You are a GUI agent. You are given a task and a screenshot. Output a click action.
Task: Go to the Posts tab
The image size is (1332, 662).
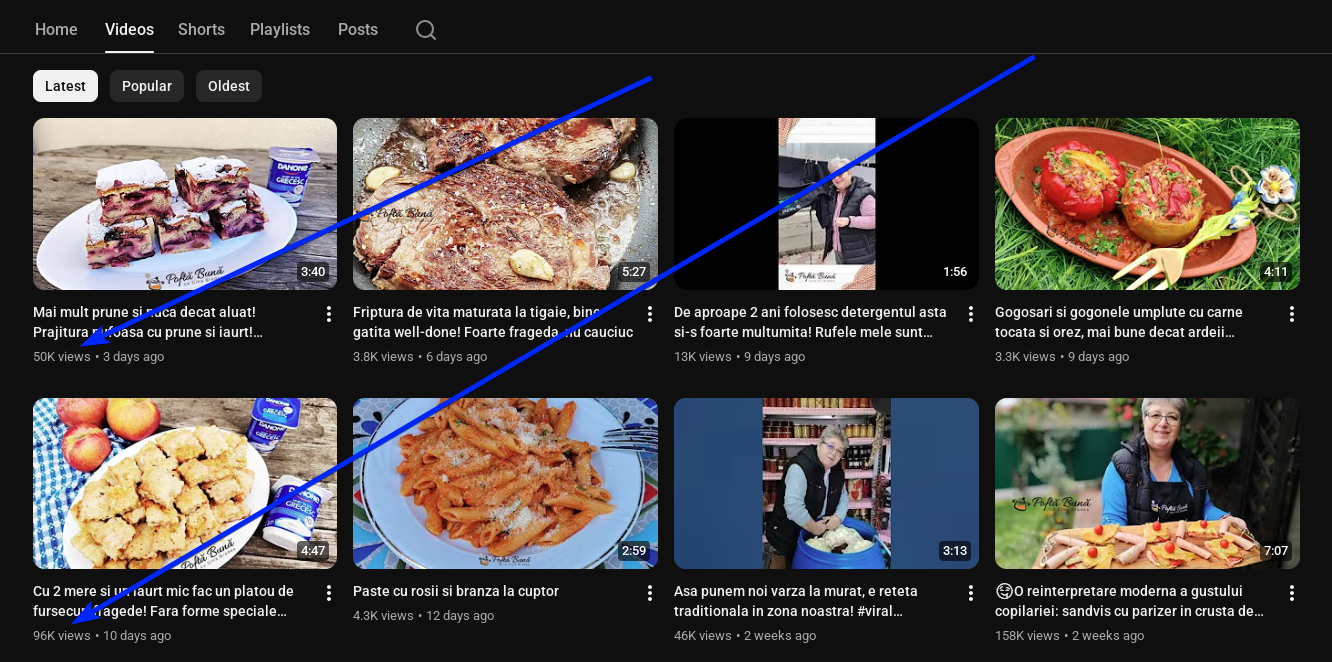pos(358,29)
